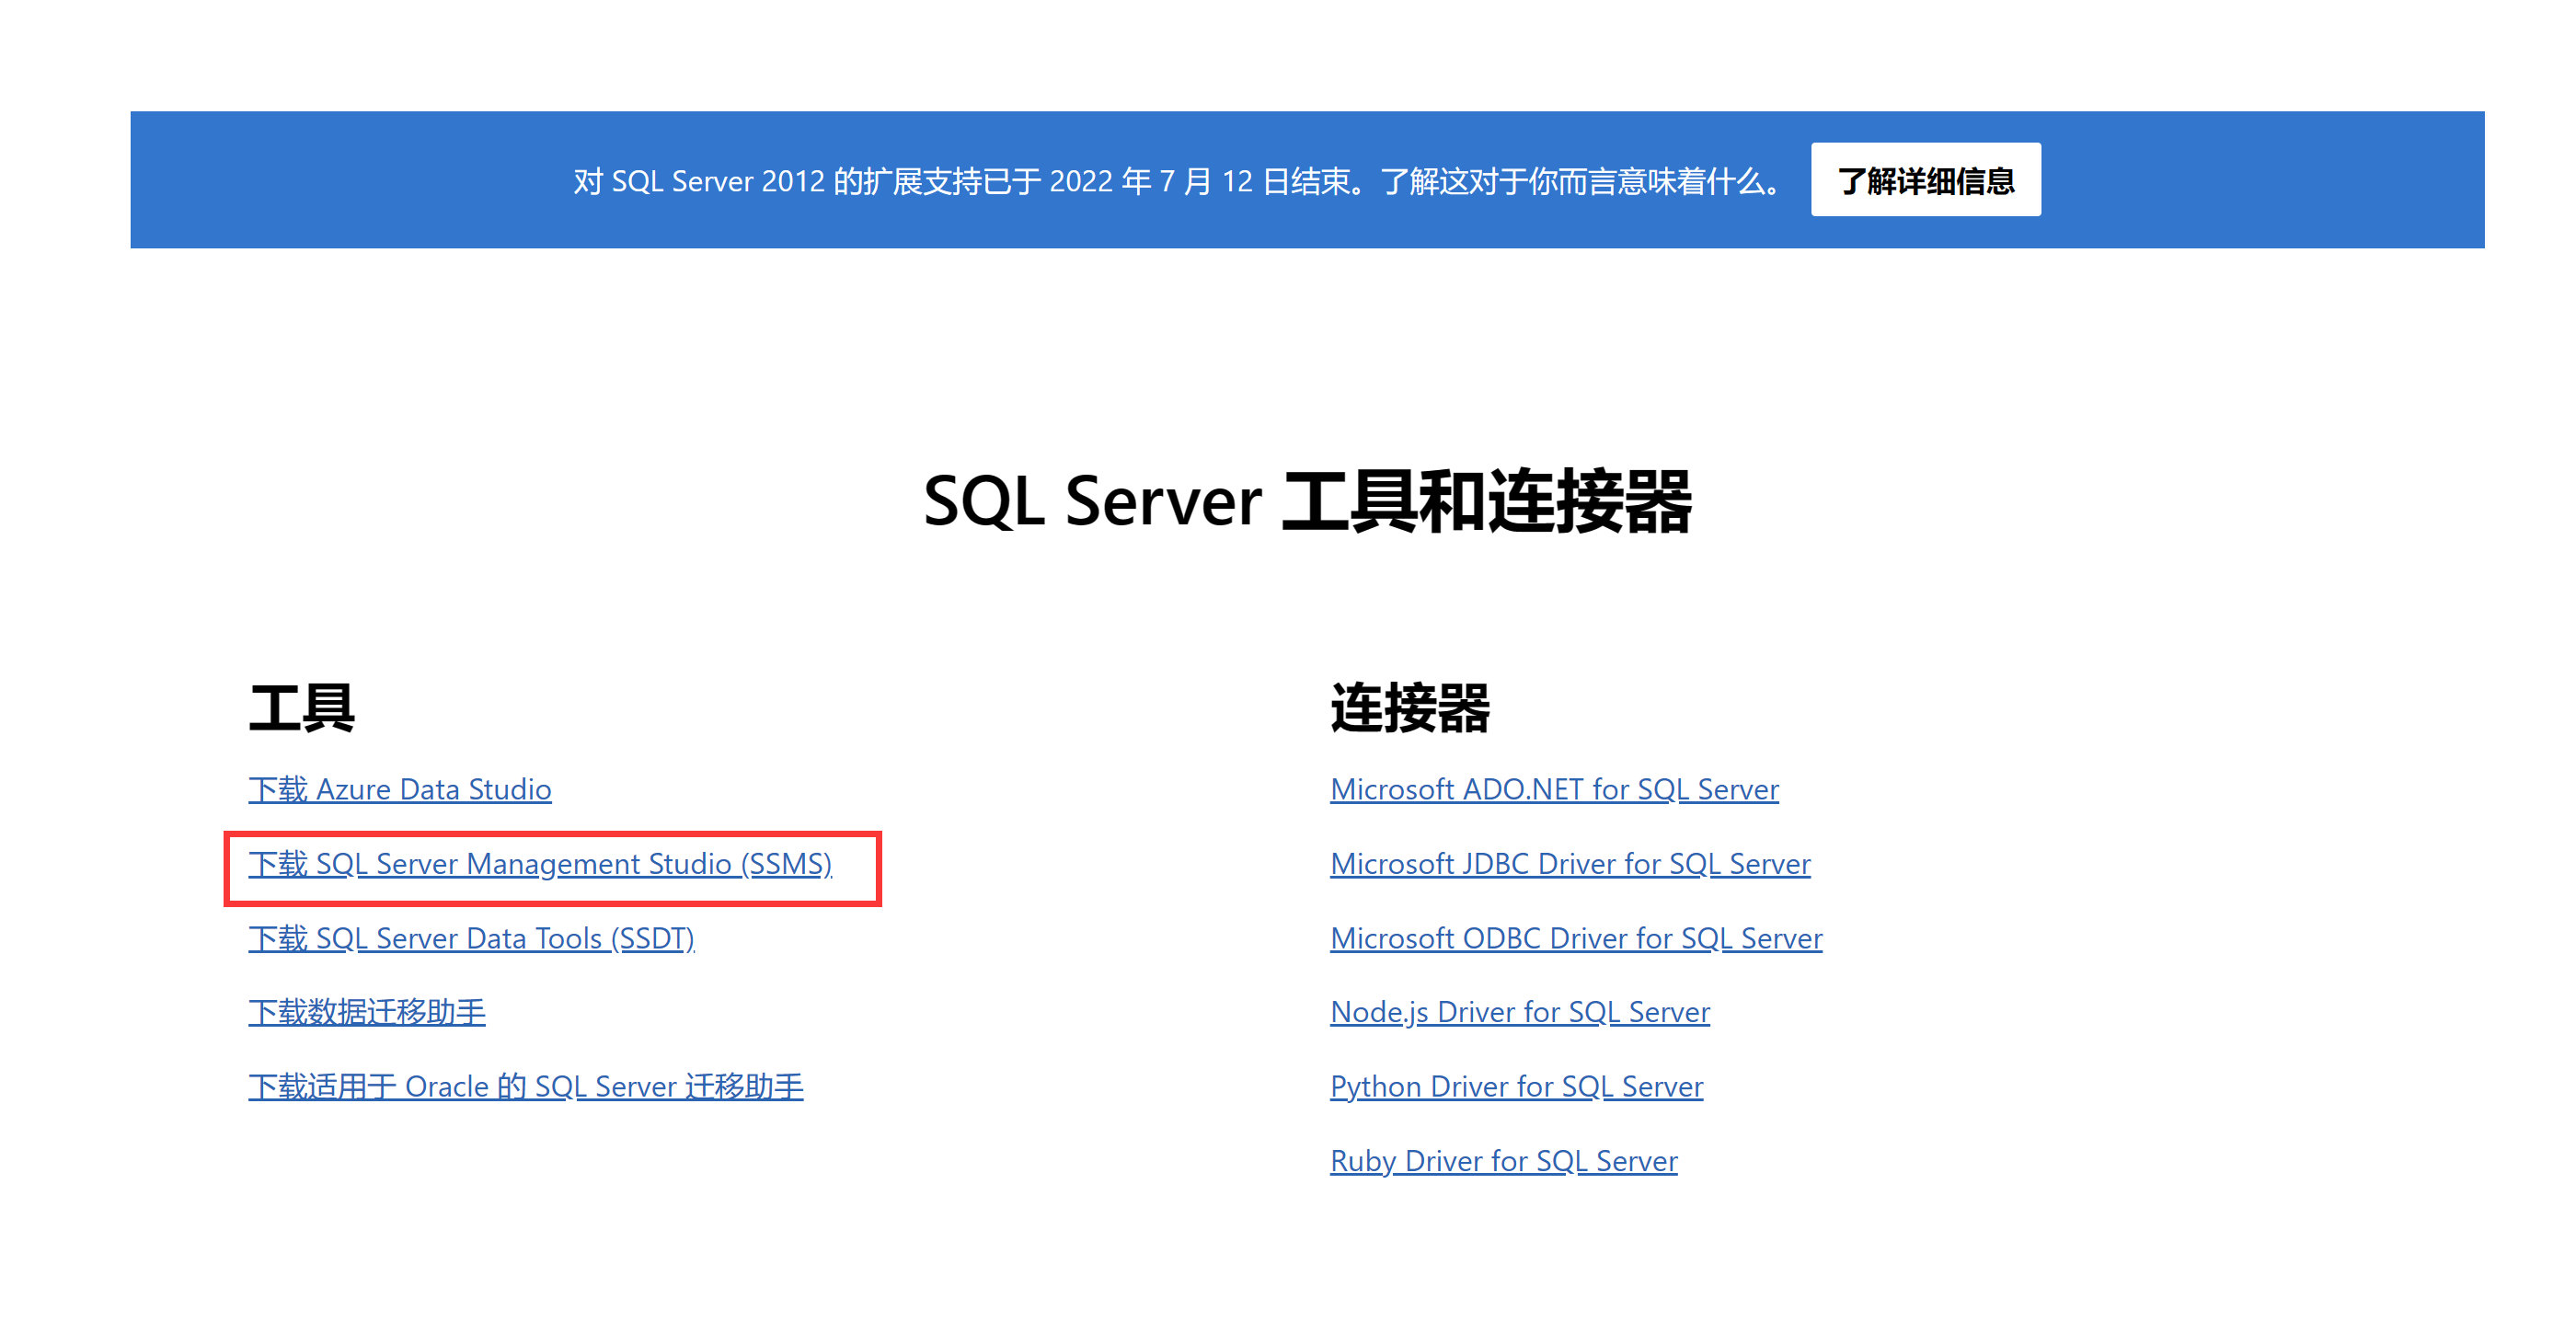Open 下载 Azure Data Studio link

pos(400,789)
